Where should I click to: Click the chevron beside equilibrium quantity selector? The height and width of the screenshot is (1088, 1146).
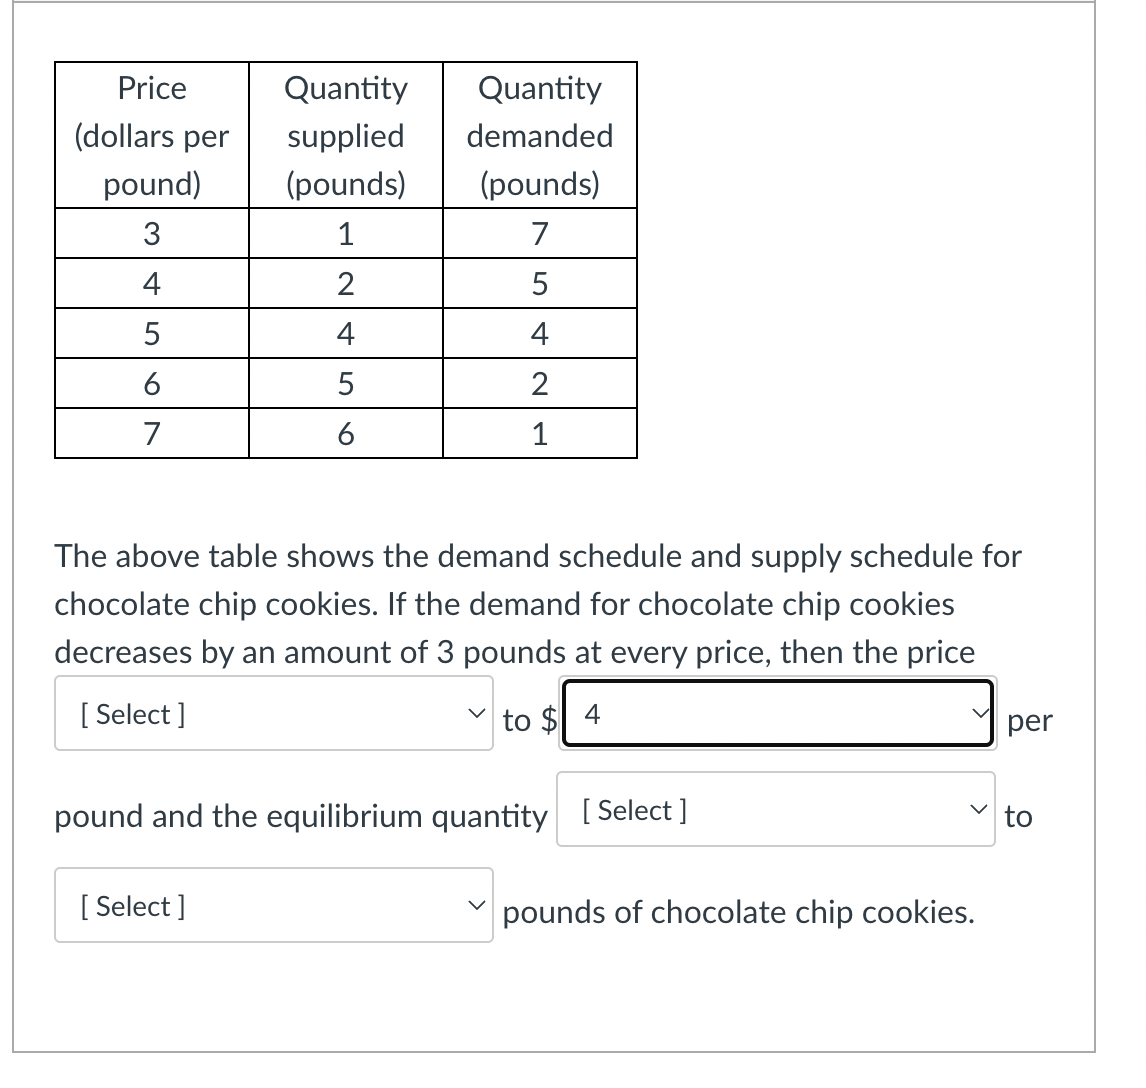tap(979, 810)
